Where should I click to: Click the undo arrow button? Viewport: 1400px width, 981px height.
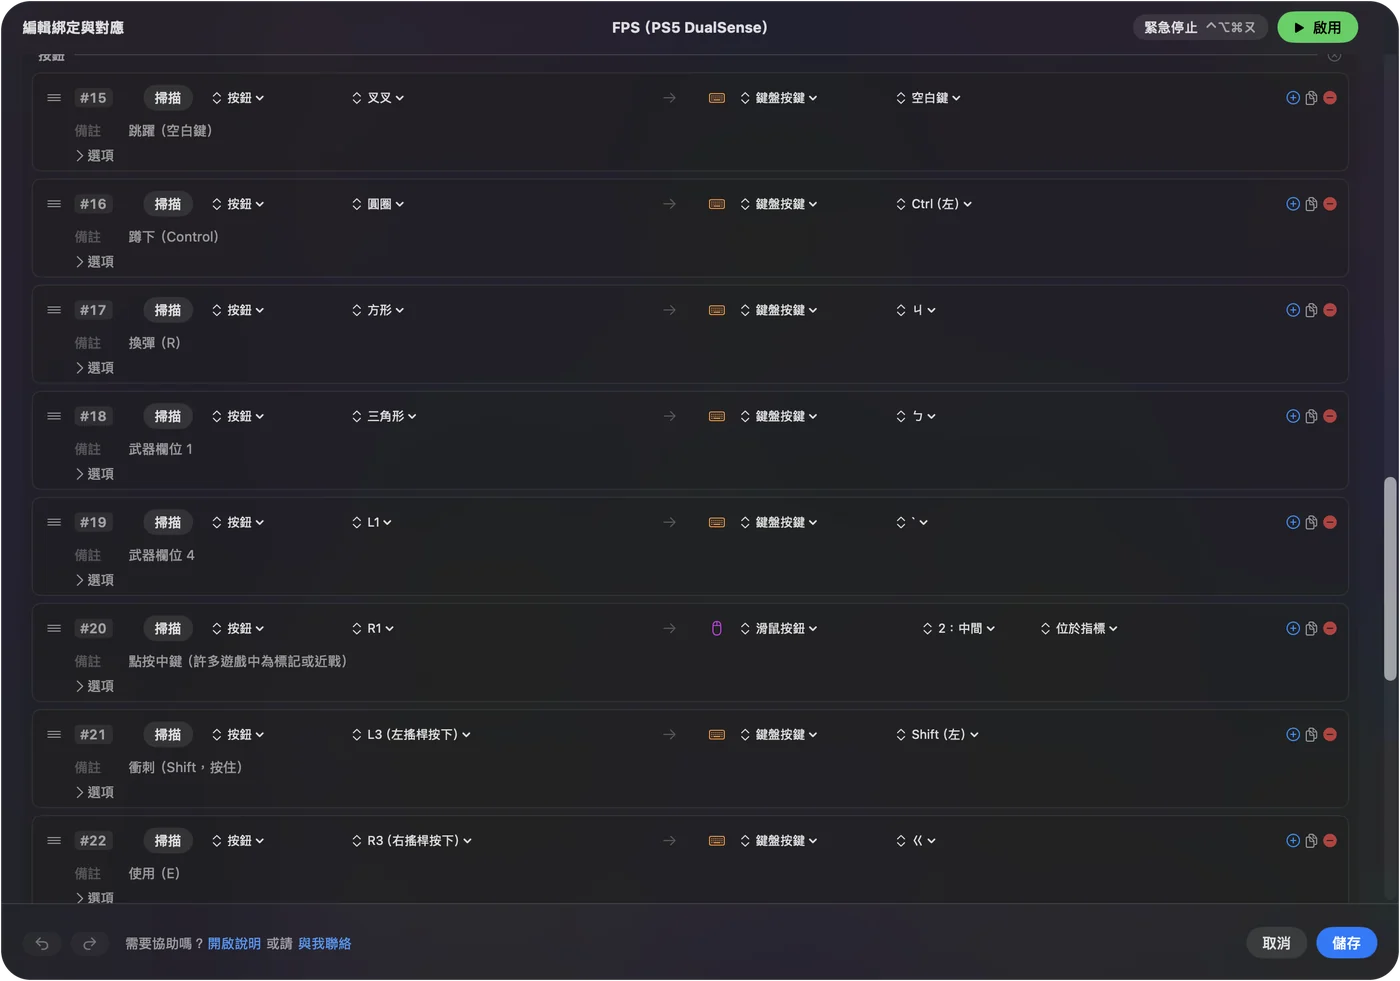coord(42,943)
